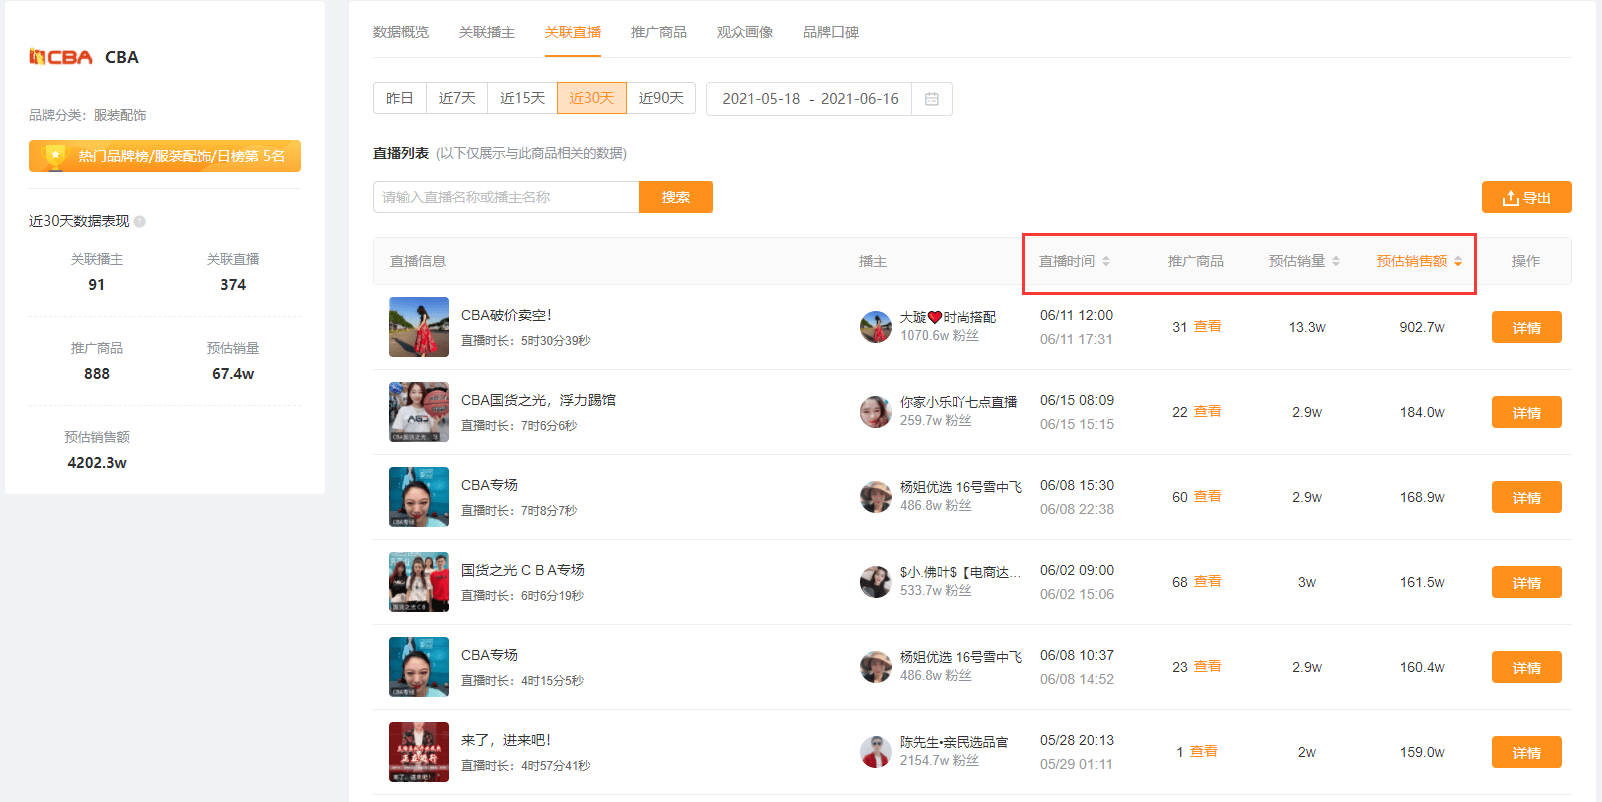Click the title CBA国货之光，浮力踢馆

click(x=538, y=400)
